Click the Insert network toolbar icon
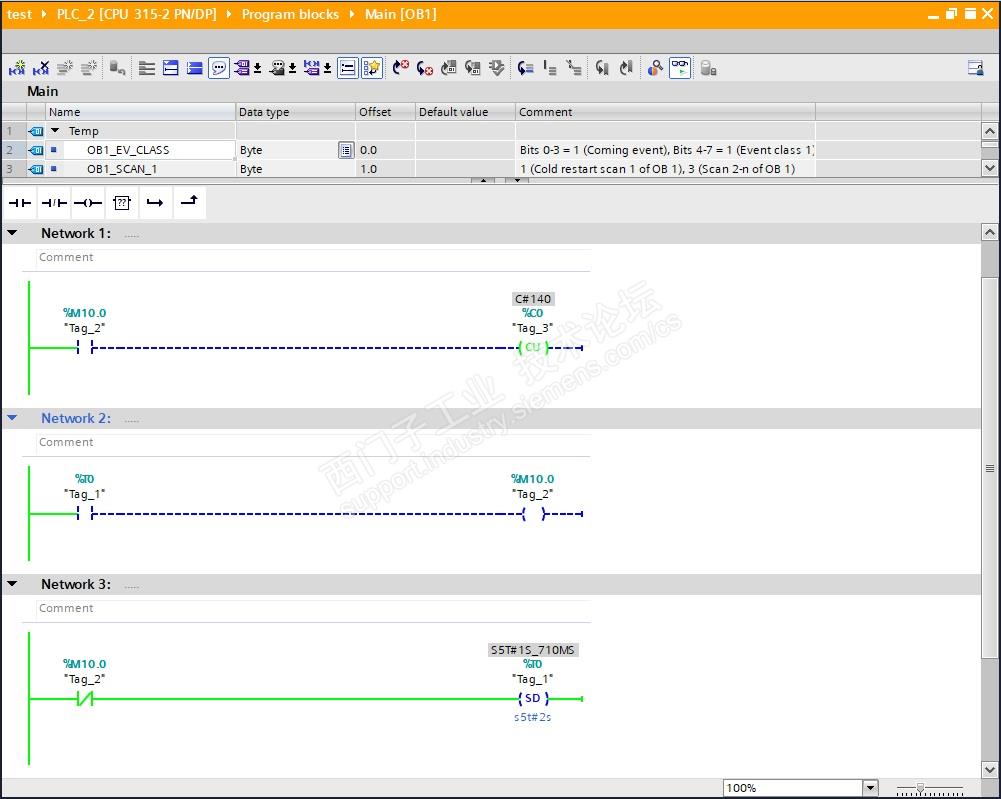 (17, 68)
